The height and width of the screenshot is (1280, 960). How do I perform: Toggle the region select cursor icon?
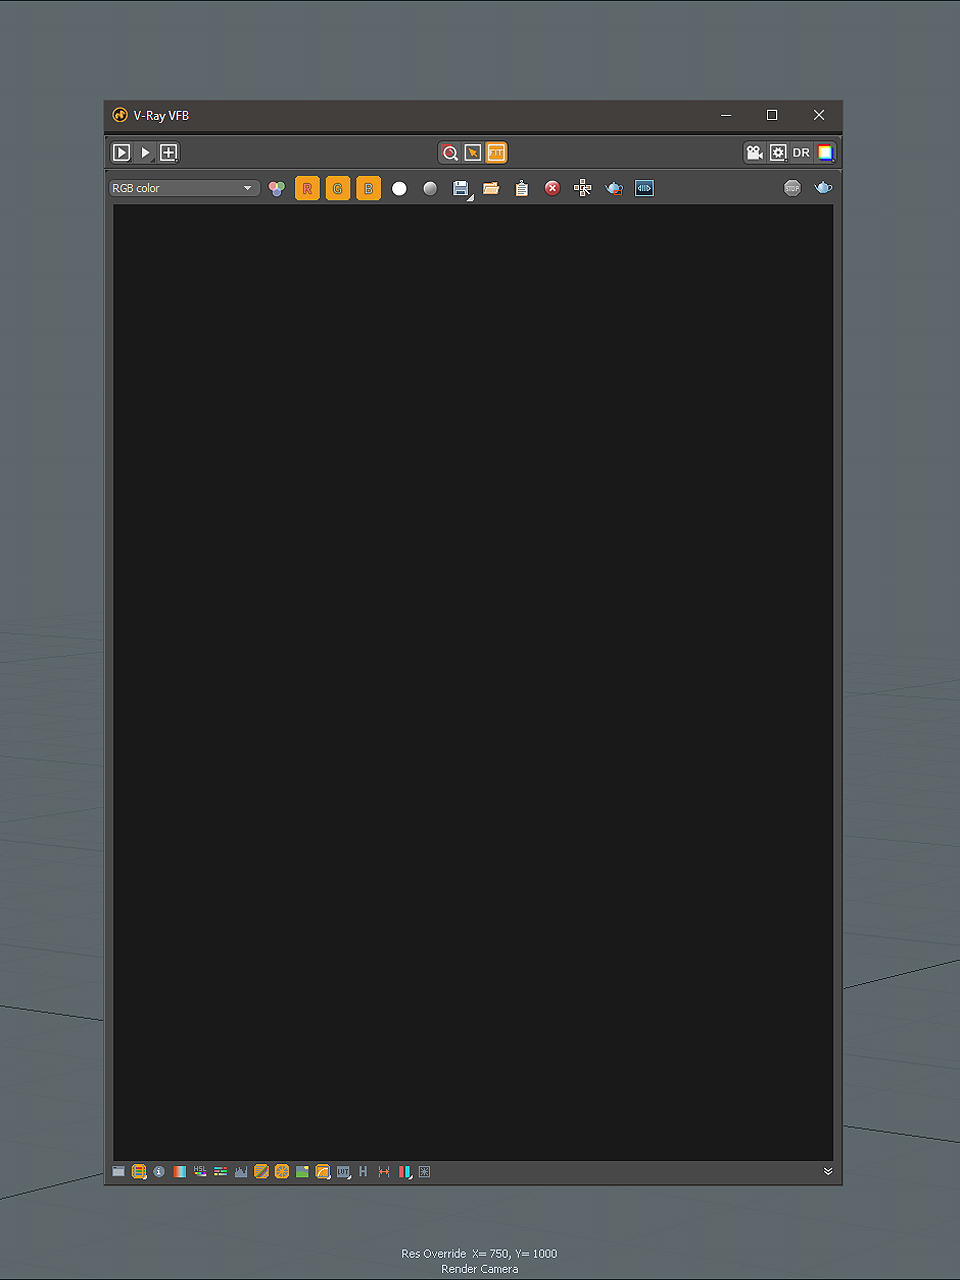(473, 153)
